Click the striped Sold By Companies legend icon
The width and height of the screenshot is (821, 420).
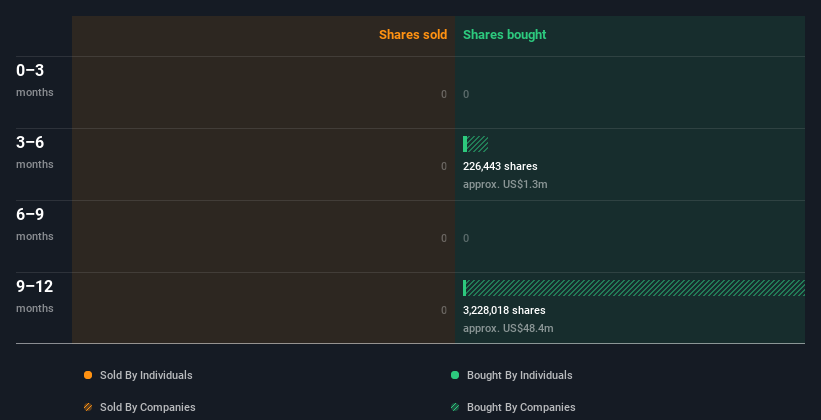(88, 407)
